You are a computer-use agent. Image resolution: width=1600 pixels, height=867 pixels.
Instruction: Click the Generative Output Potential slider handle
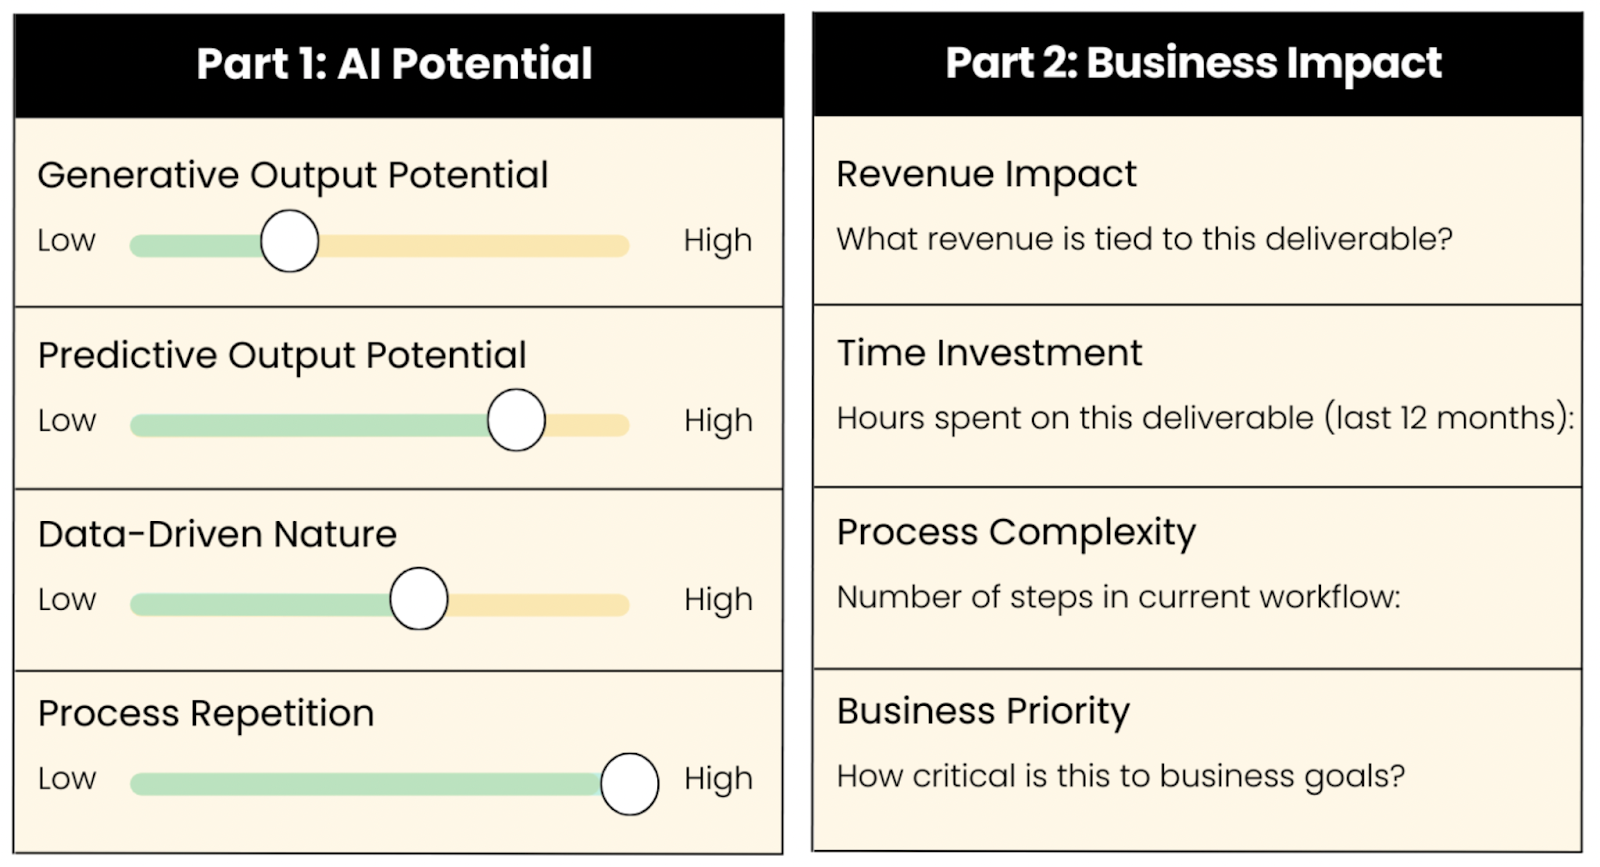289,241
